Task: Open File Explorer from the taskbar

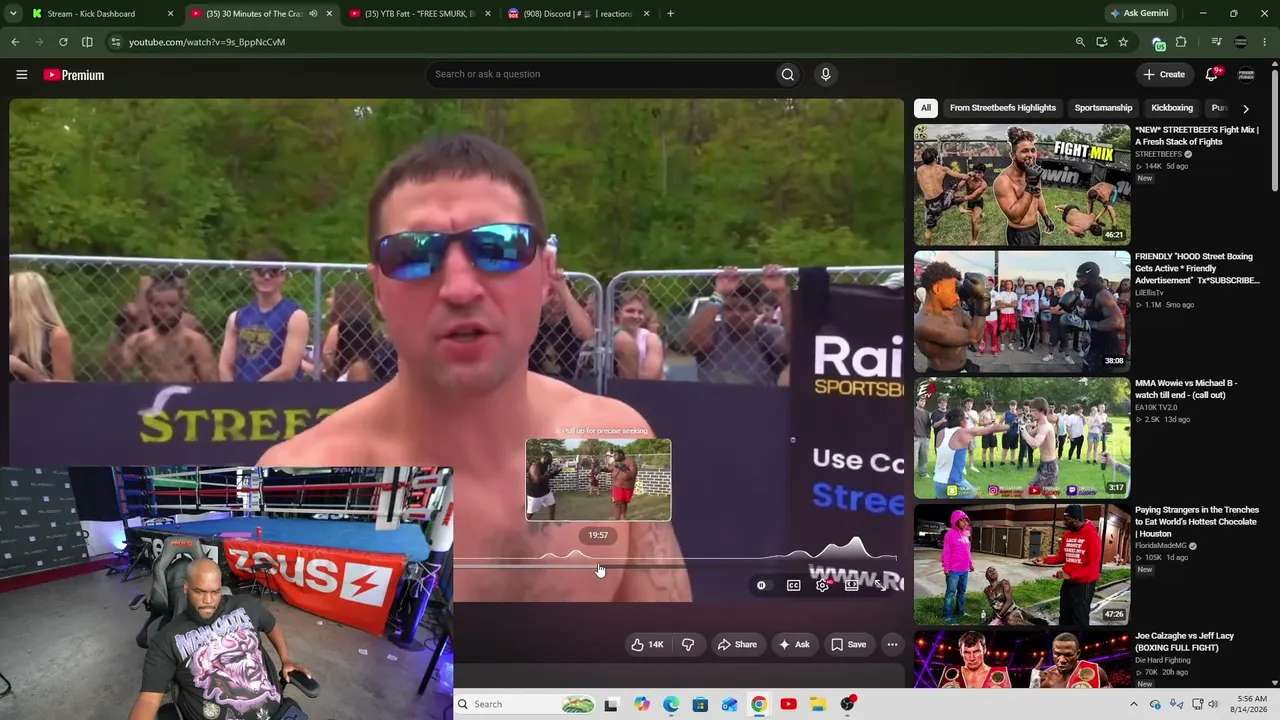Action: pos(818,704)
